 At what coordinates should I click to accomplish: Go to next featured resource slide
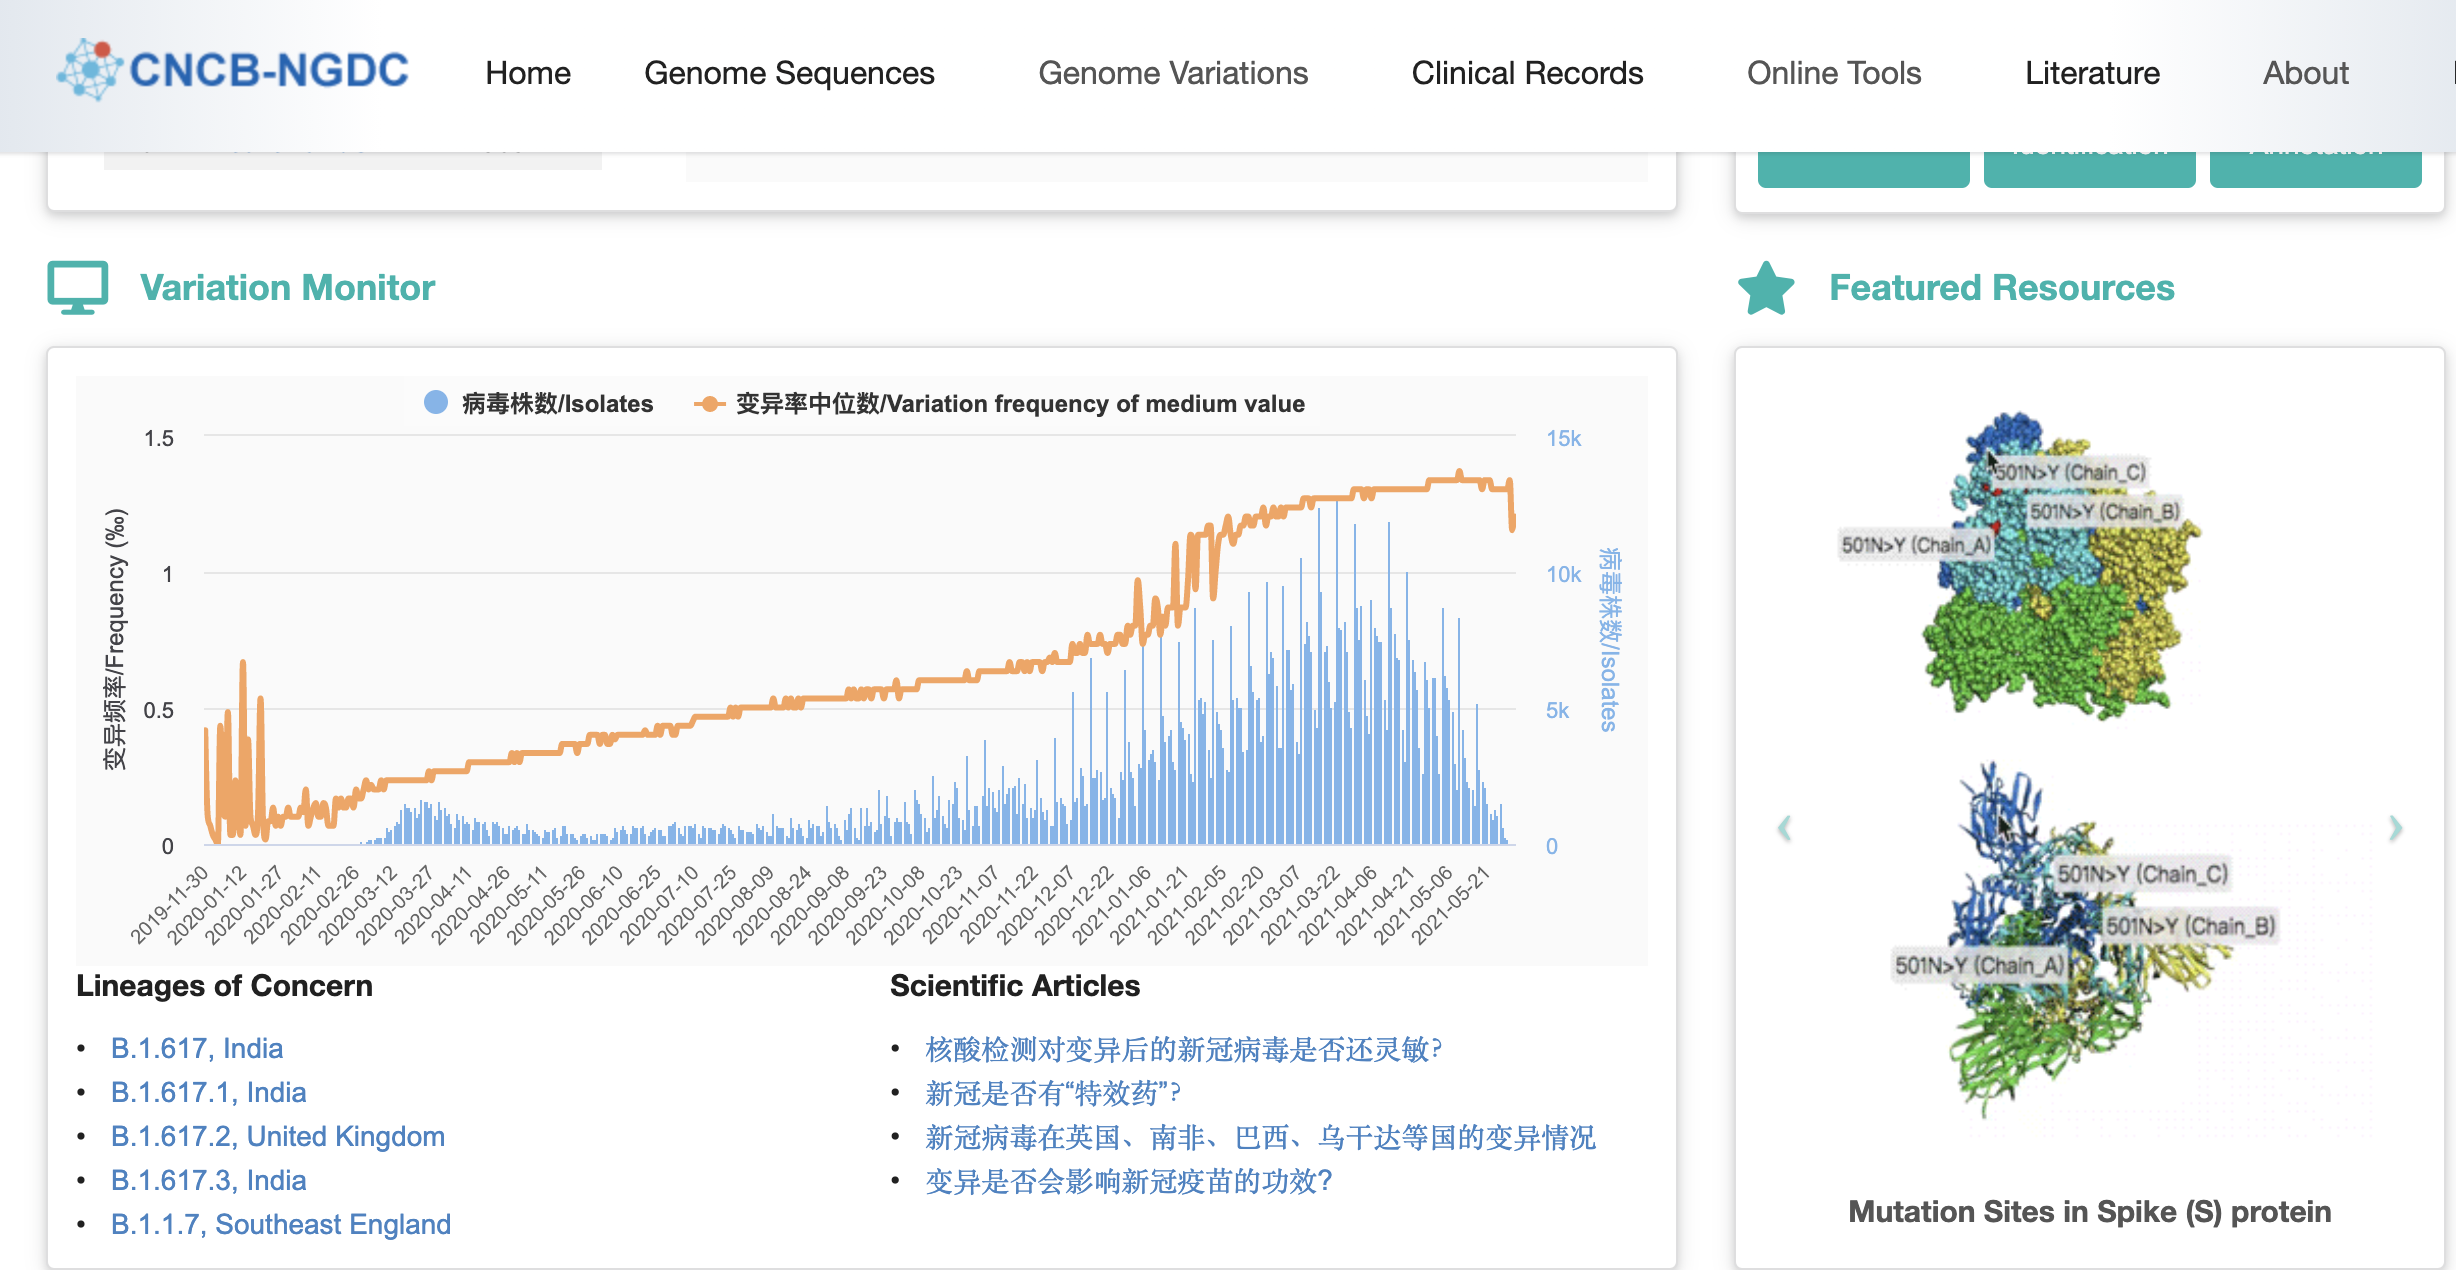click(x=2396, y=828)
